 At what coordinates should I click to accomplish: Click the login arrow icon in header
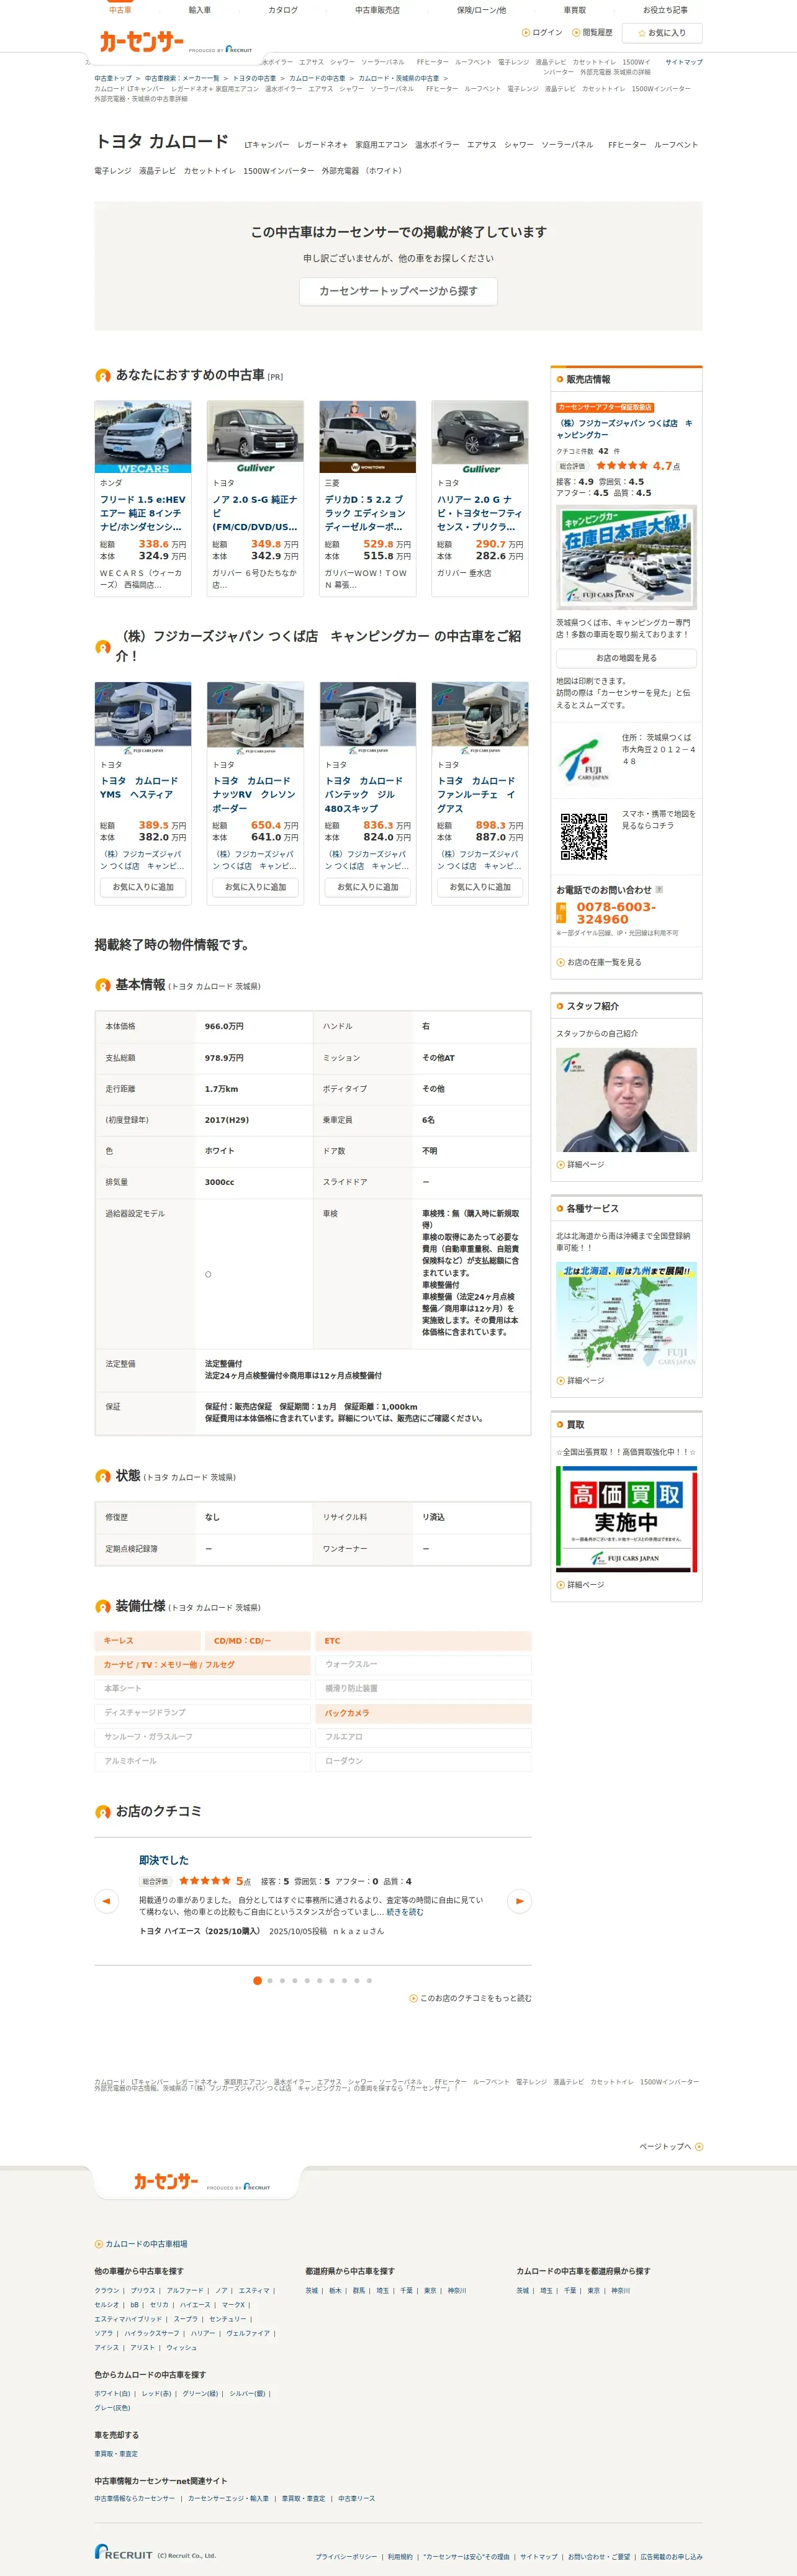pyautogui.click(x=526, y=33)
